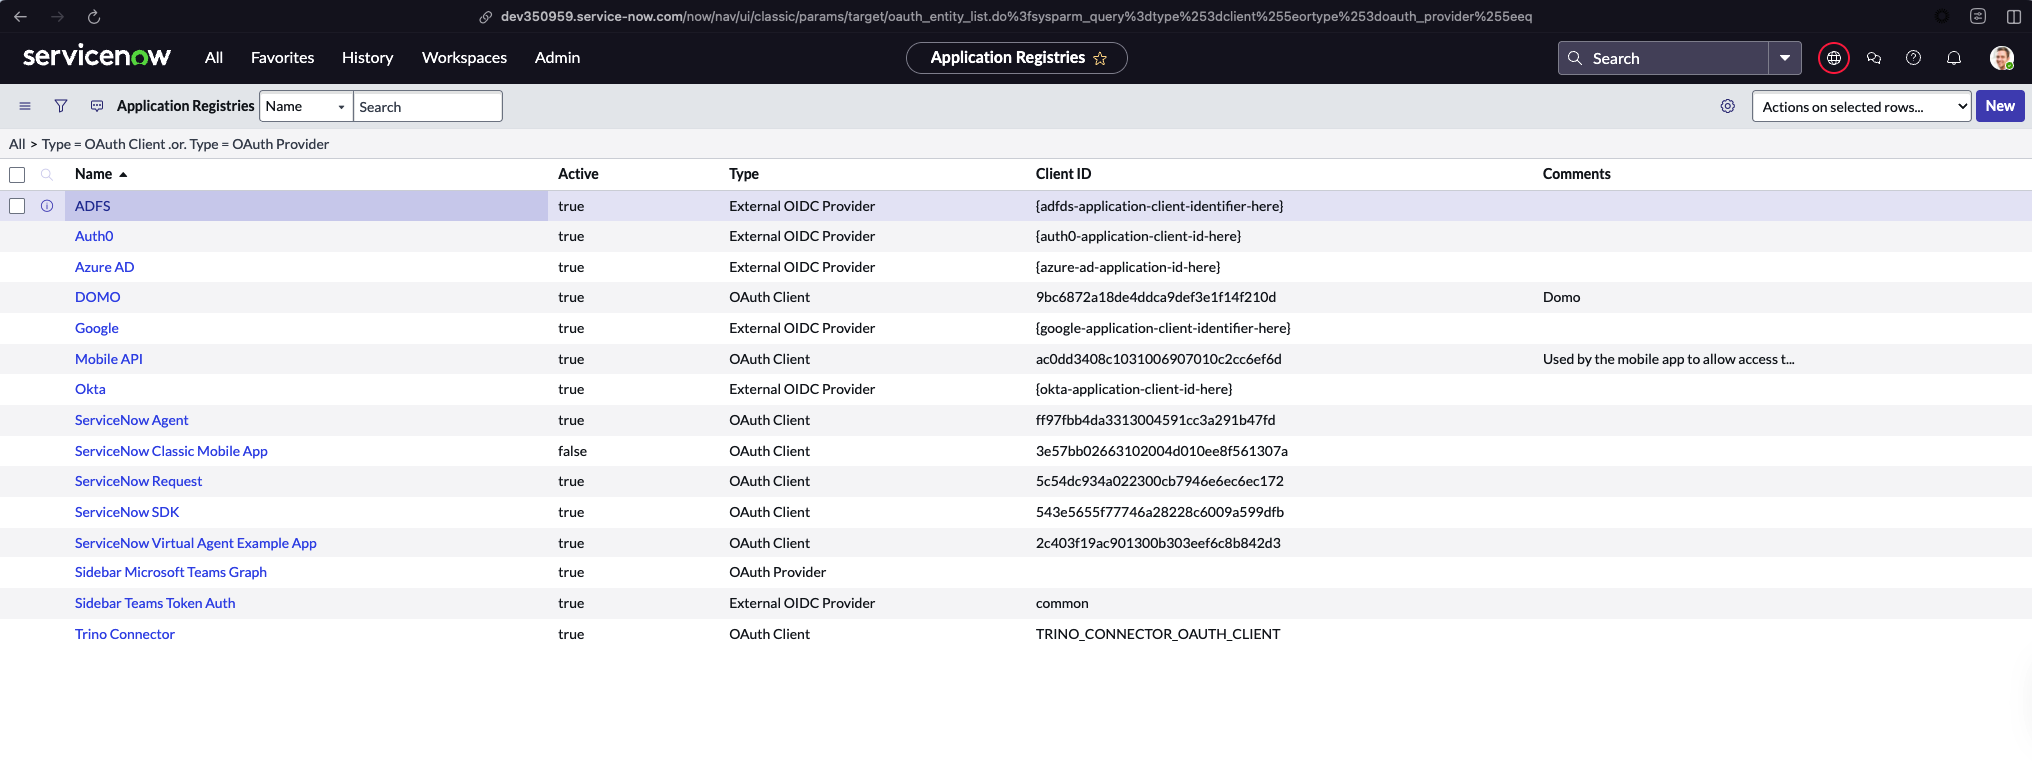Click the browser back arrow
The image size is (2032, 779).
point(20,17)
